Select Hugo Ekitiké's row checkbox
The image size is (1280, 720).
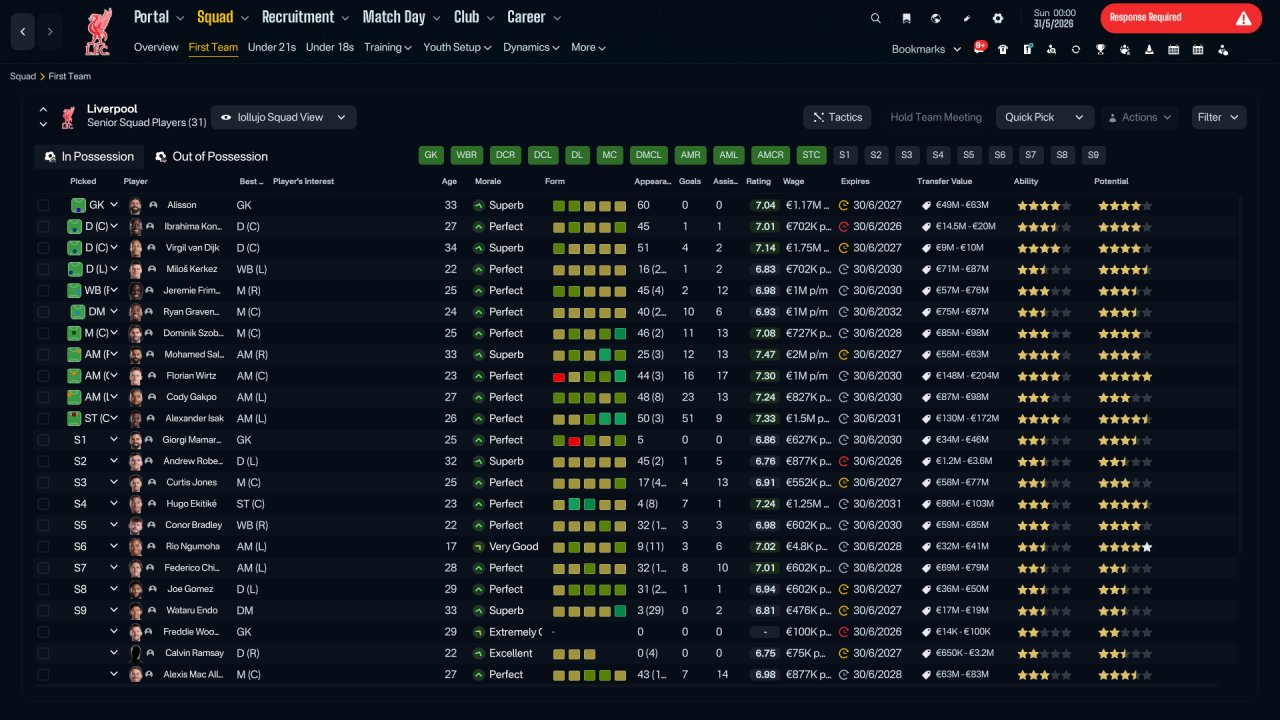43,504
